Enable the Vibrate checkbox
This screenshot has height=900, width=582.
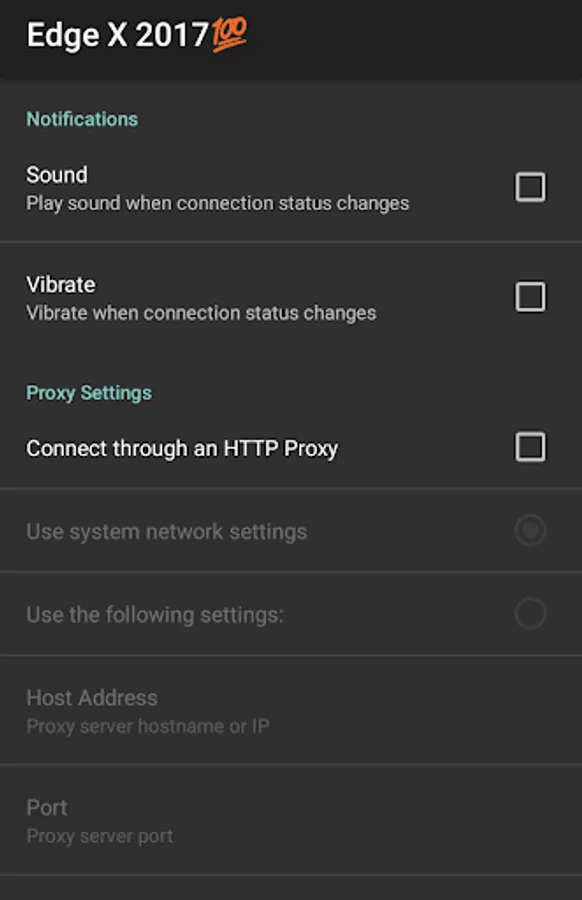[531, 296]
